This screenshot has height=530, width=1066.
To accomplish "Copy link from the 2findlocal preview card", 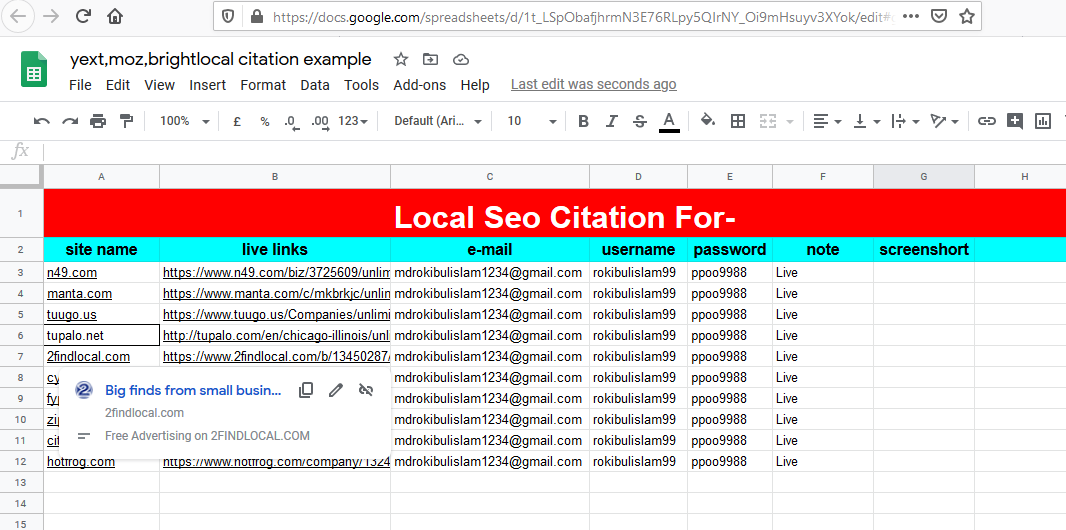I will point(307,390).
